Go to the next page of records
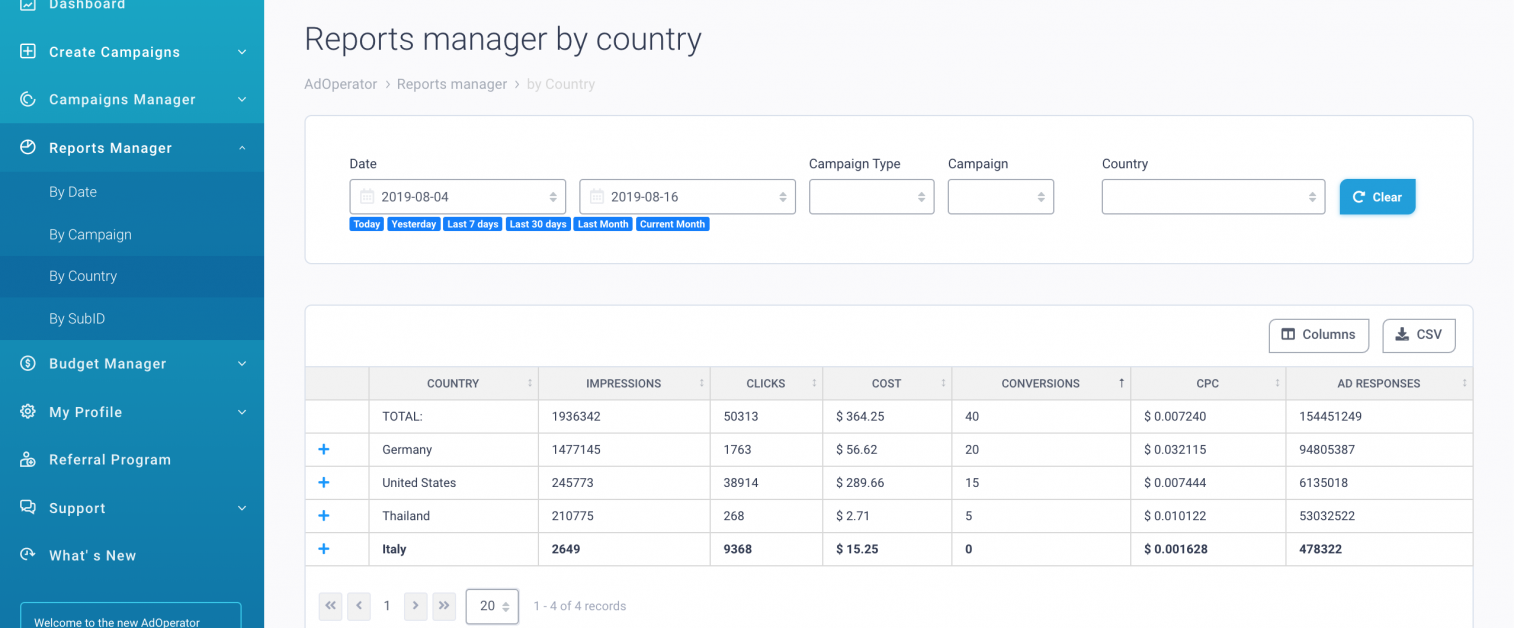The image size is (1514, 628). pyautogui.click(x=416, y=606)
